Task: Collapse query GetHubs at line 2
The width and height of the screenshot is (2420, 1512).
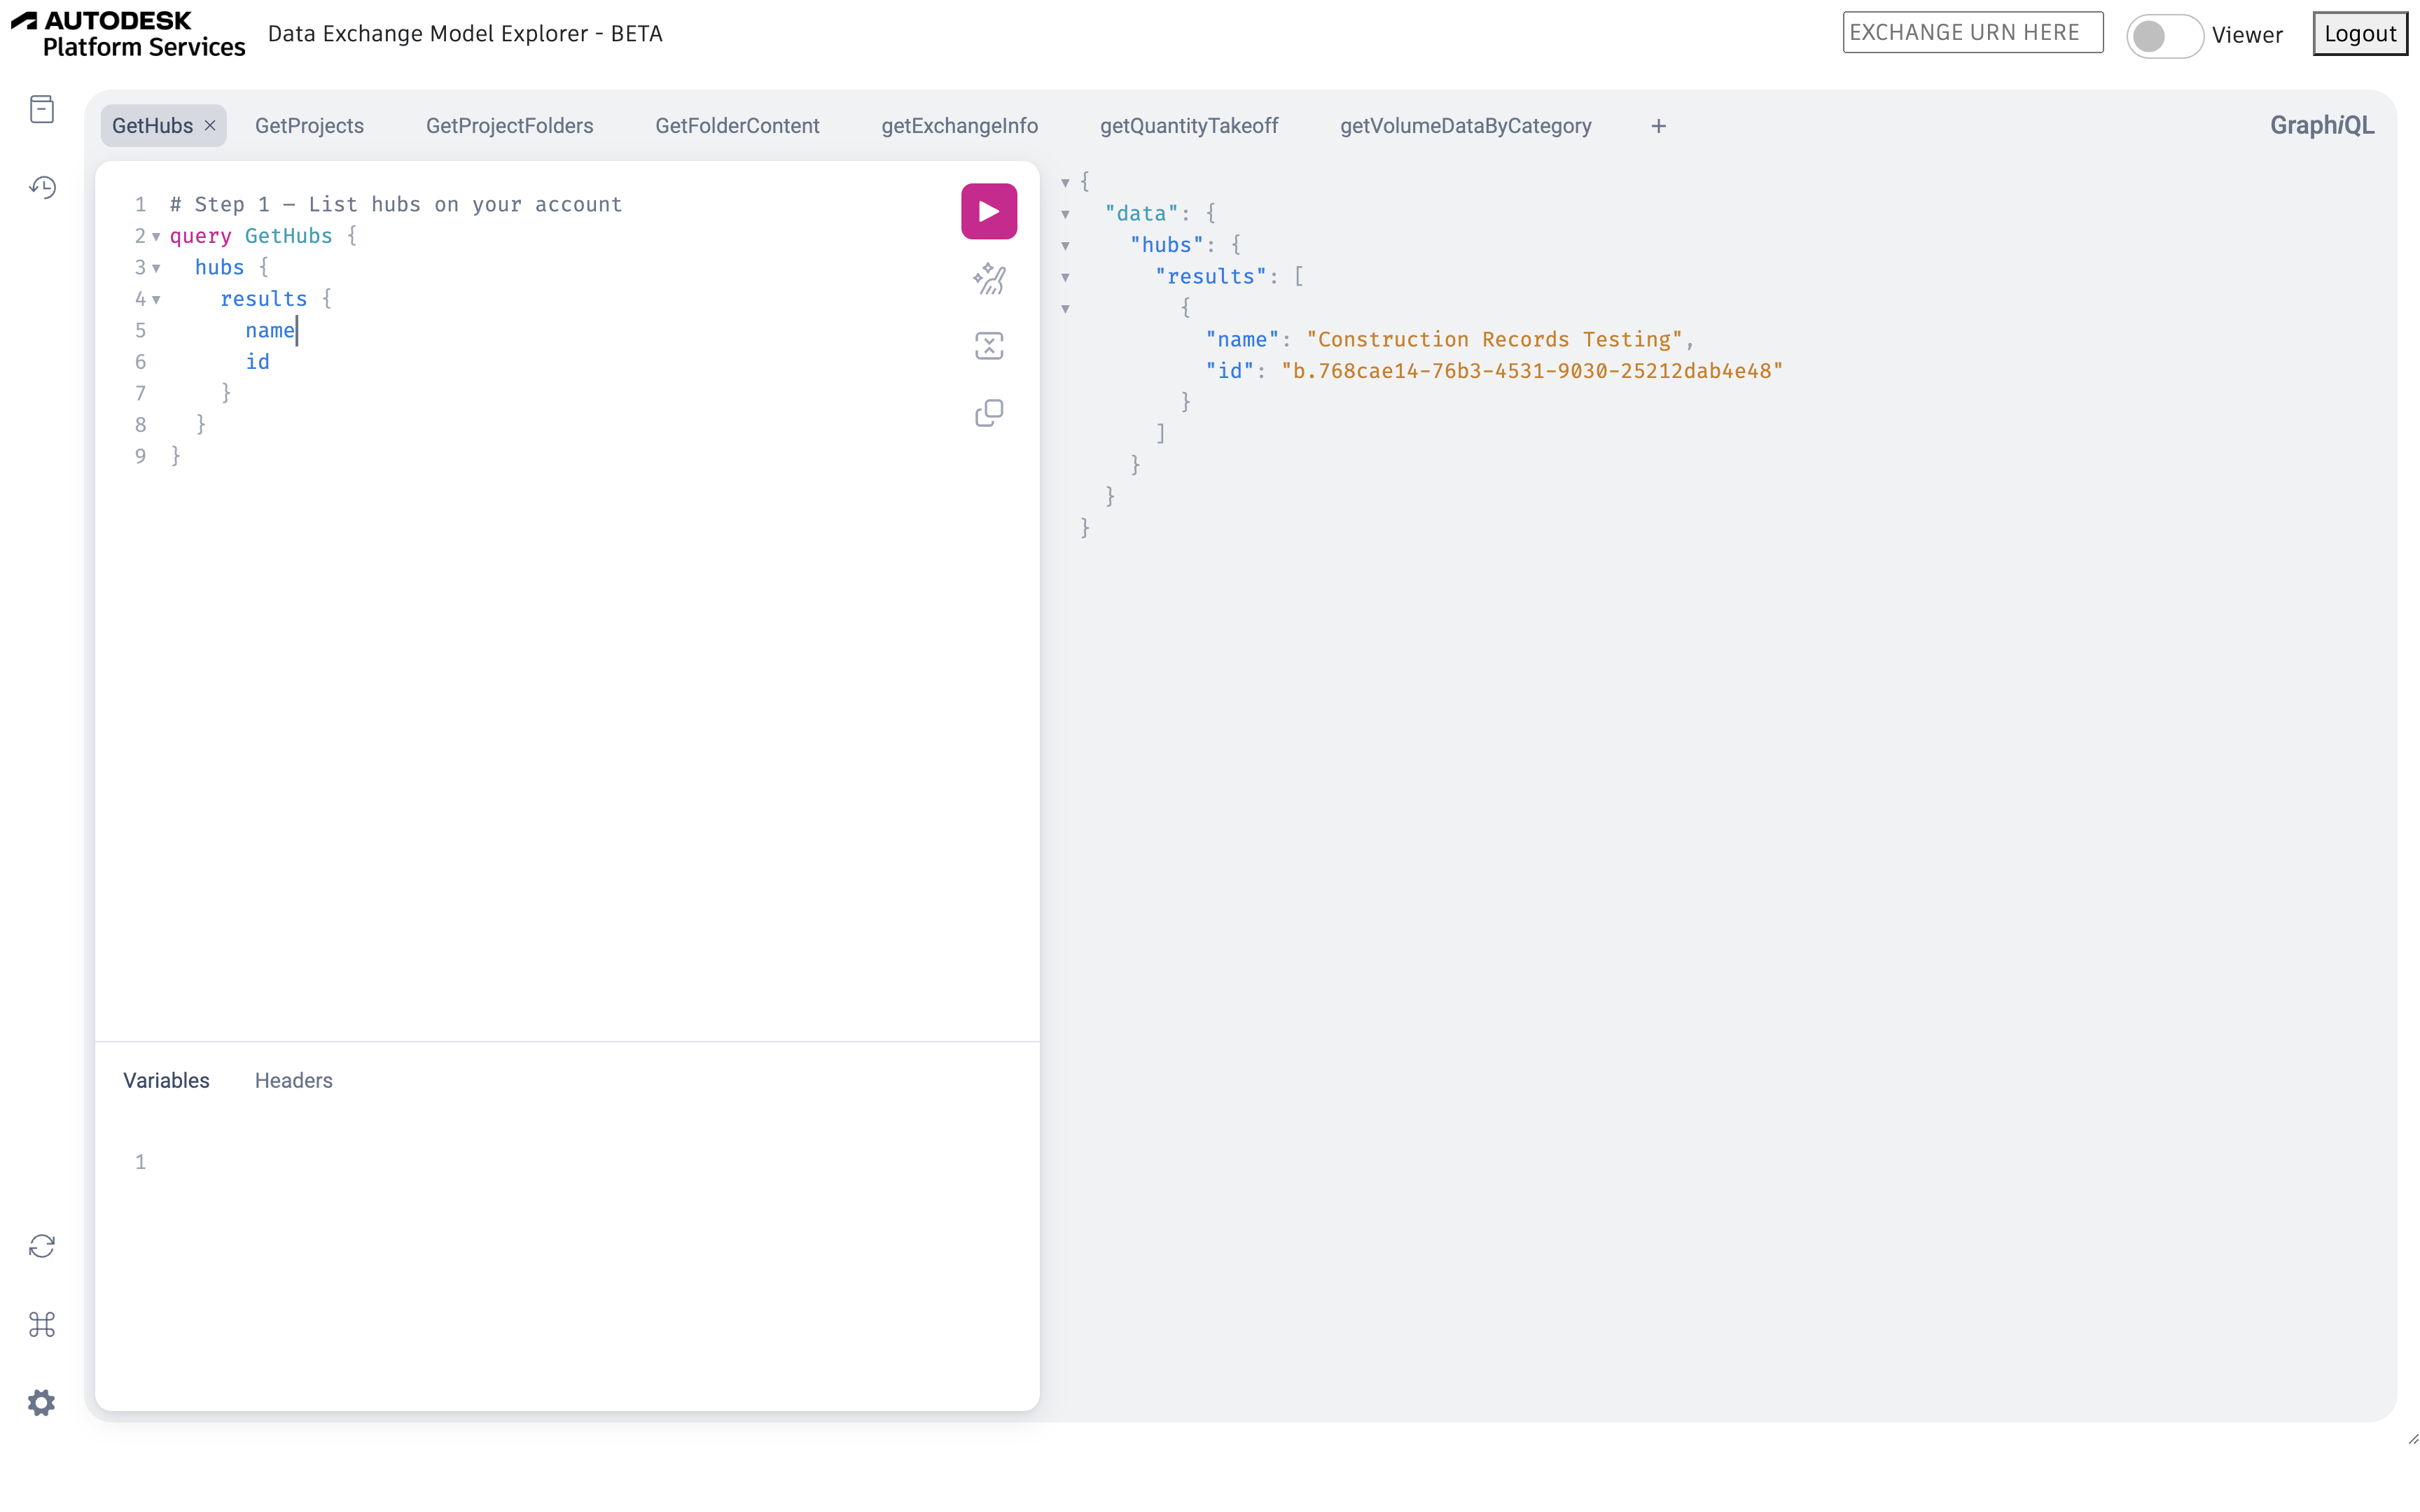Action: click(x=156, y=236)
